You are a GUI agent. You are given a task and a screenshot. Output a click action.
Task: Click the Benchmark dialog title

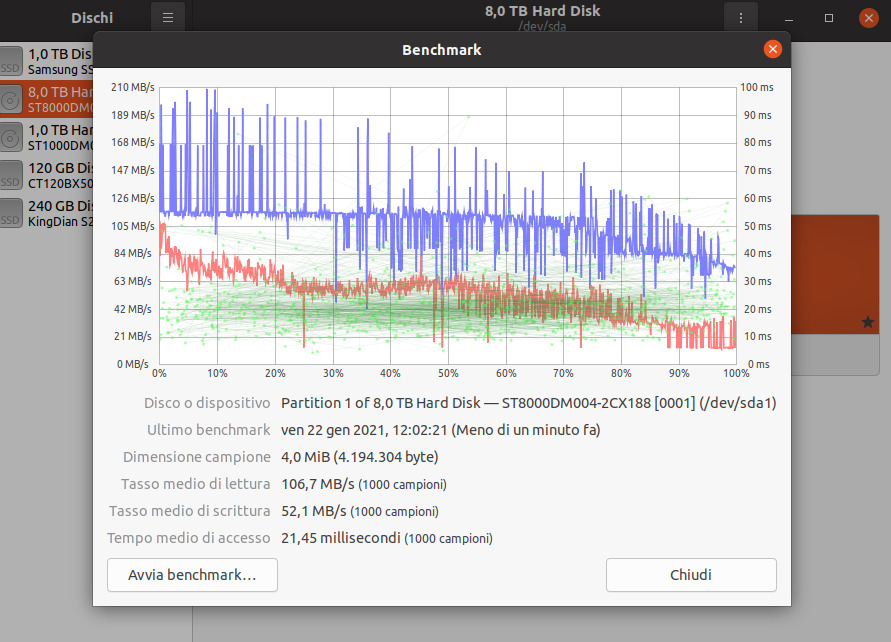(x=442, y=50)
